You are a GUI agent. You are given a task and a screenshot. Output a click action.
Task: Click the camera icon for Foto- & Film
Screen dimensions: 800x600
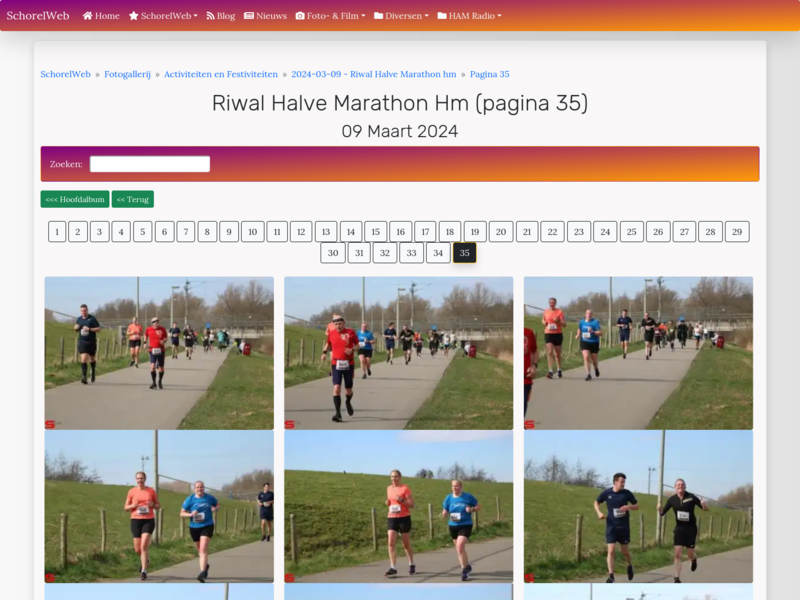[x=300, y=16]
